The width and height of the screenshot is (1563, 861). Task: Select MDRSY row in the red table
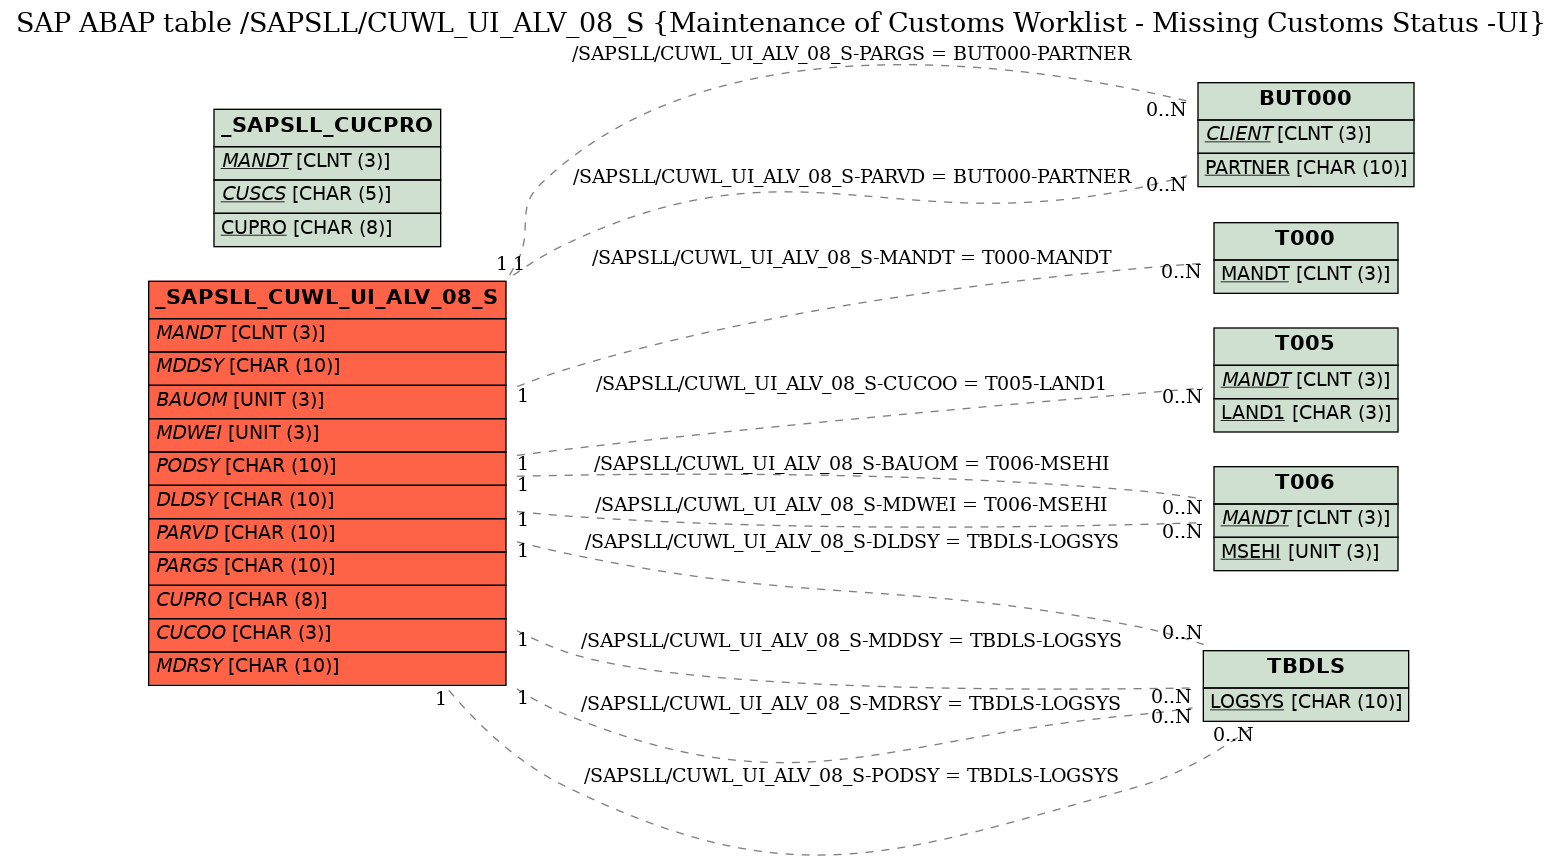(327, 667)
